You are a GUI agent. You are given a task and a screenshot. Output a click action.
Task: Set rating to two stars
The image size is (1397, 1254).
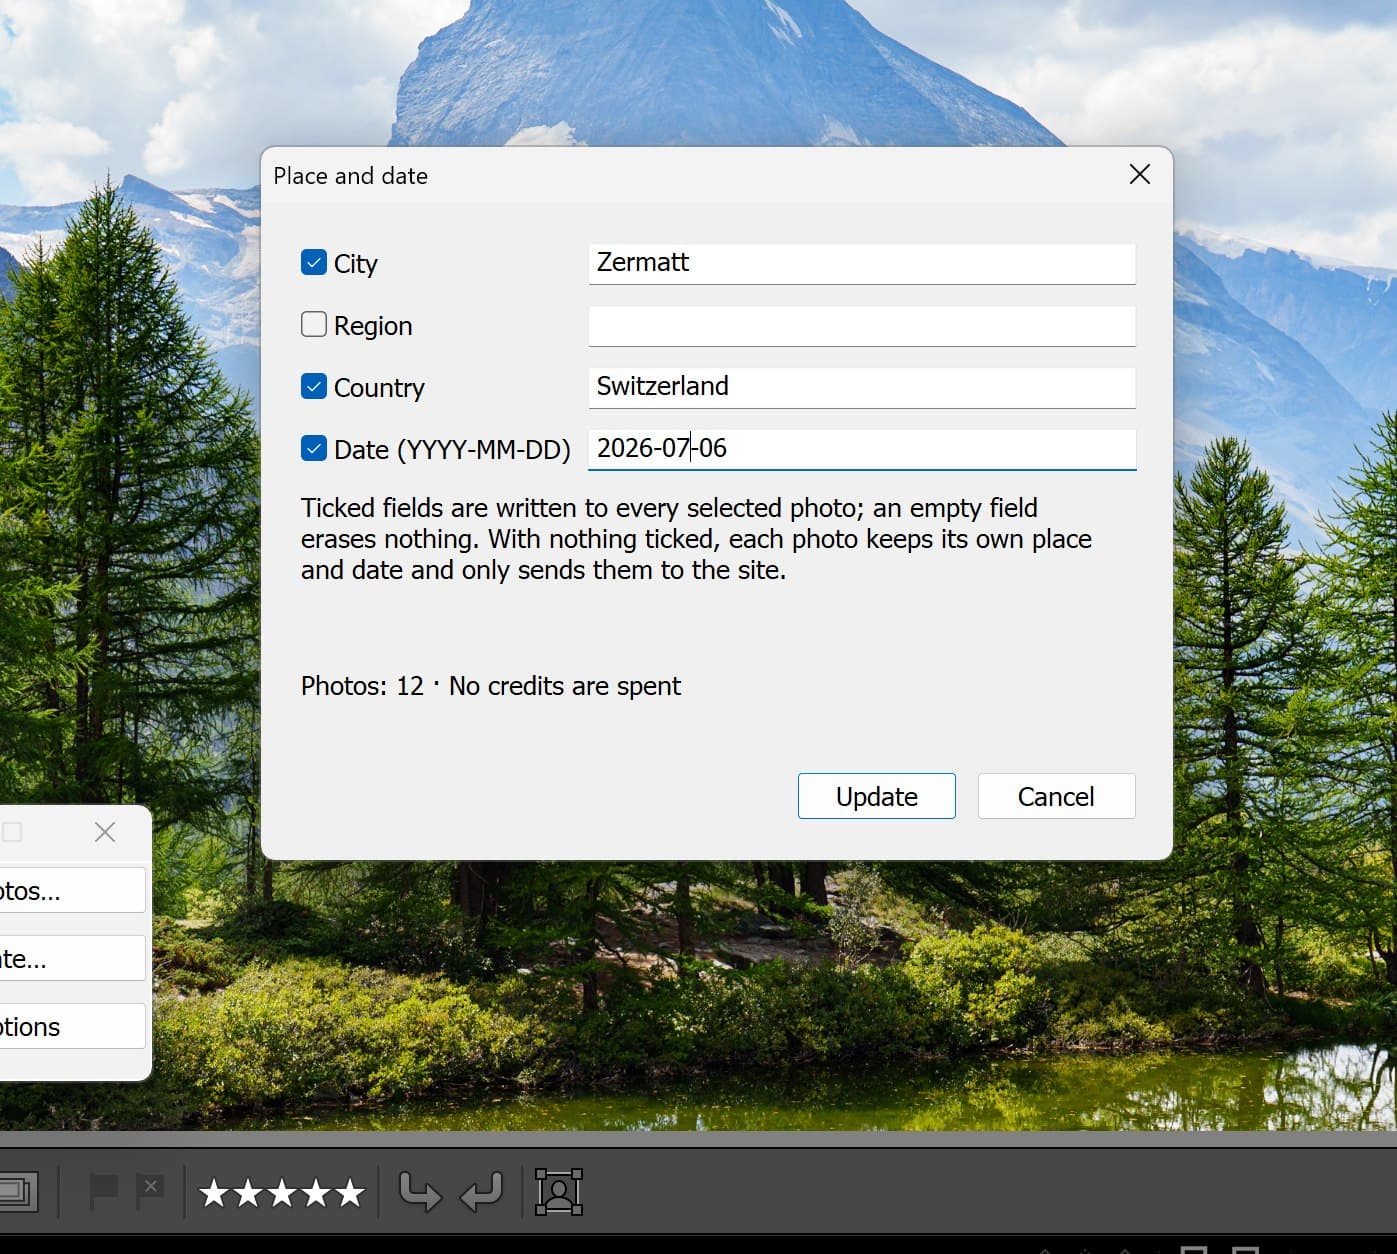click(247, 1192)
